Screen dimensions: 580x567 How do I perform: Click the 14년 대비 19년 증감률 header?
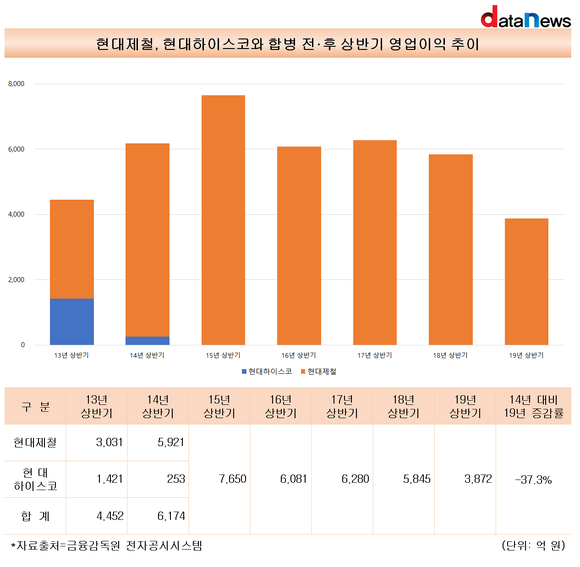[x=533, y=406]
